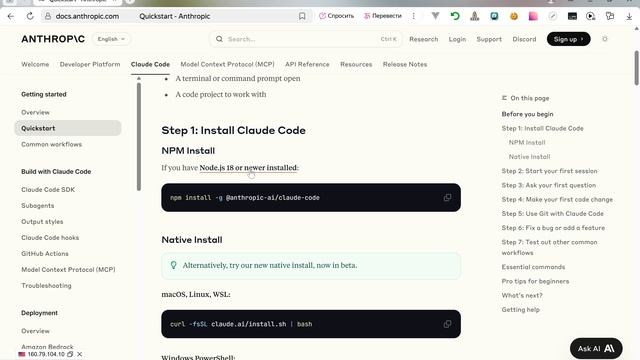Open the three-dot menu beside Перевести
This screenshot has width=640, height=360.
coord(413,16)
